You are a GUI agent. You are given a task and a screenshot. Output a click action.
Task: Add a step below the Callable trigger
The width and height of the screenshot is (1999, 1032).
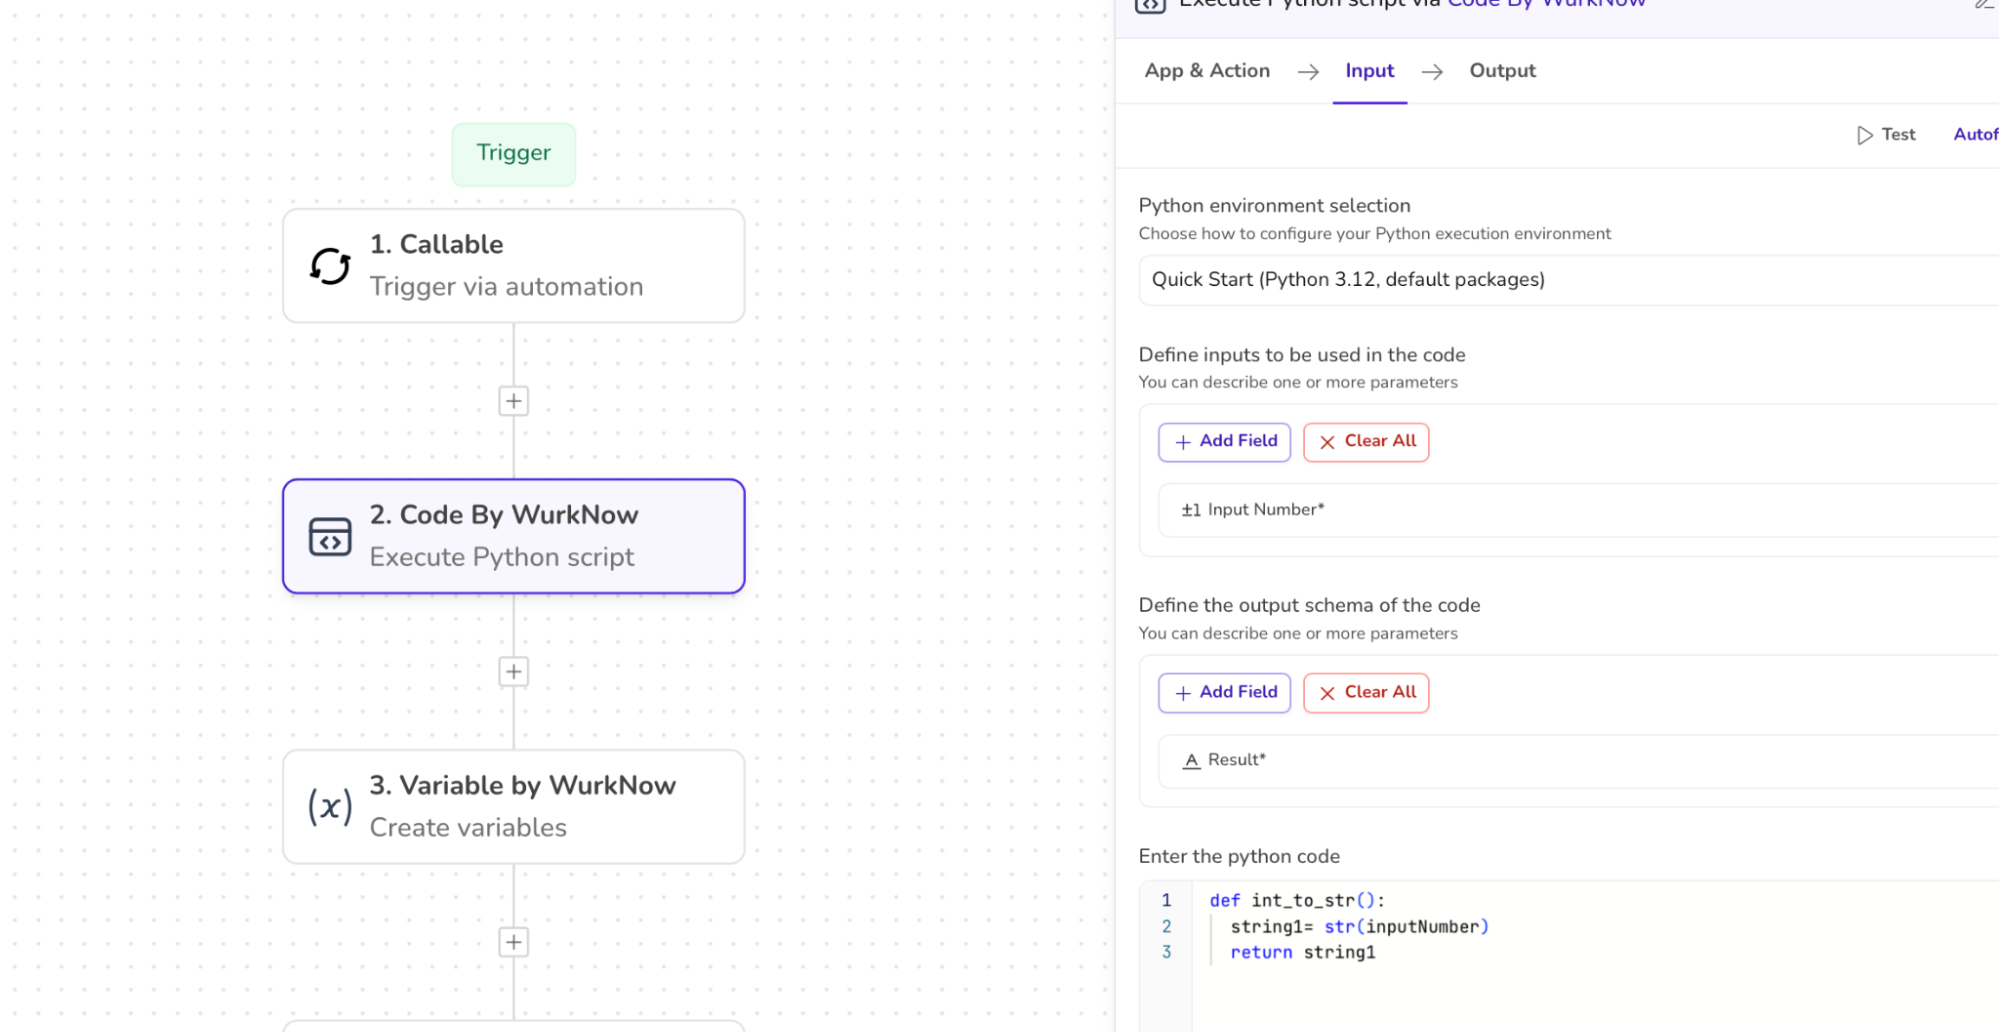513,401
